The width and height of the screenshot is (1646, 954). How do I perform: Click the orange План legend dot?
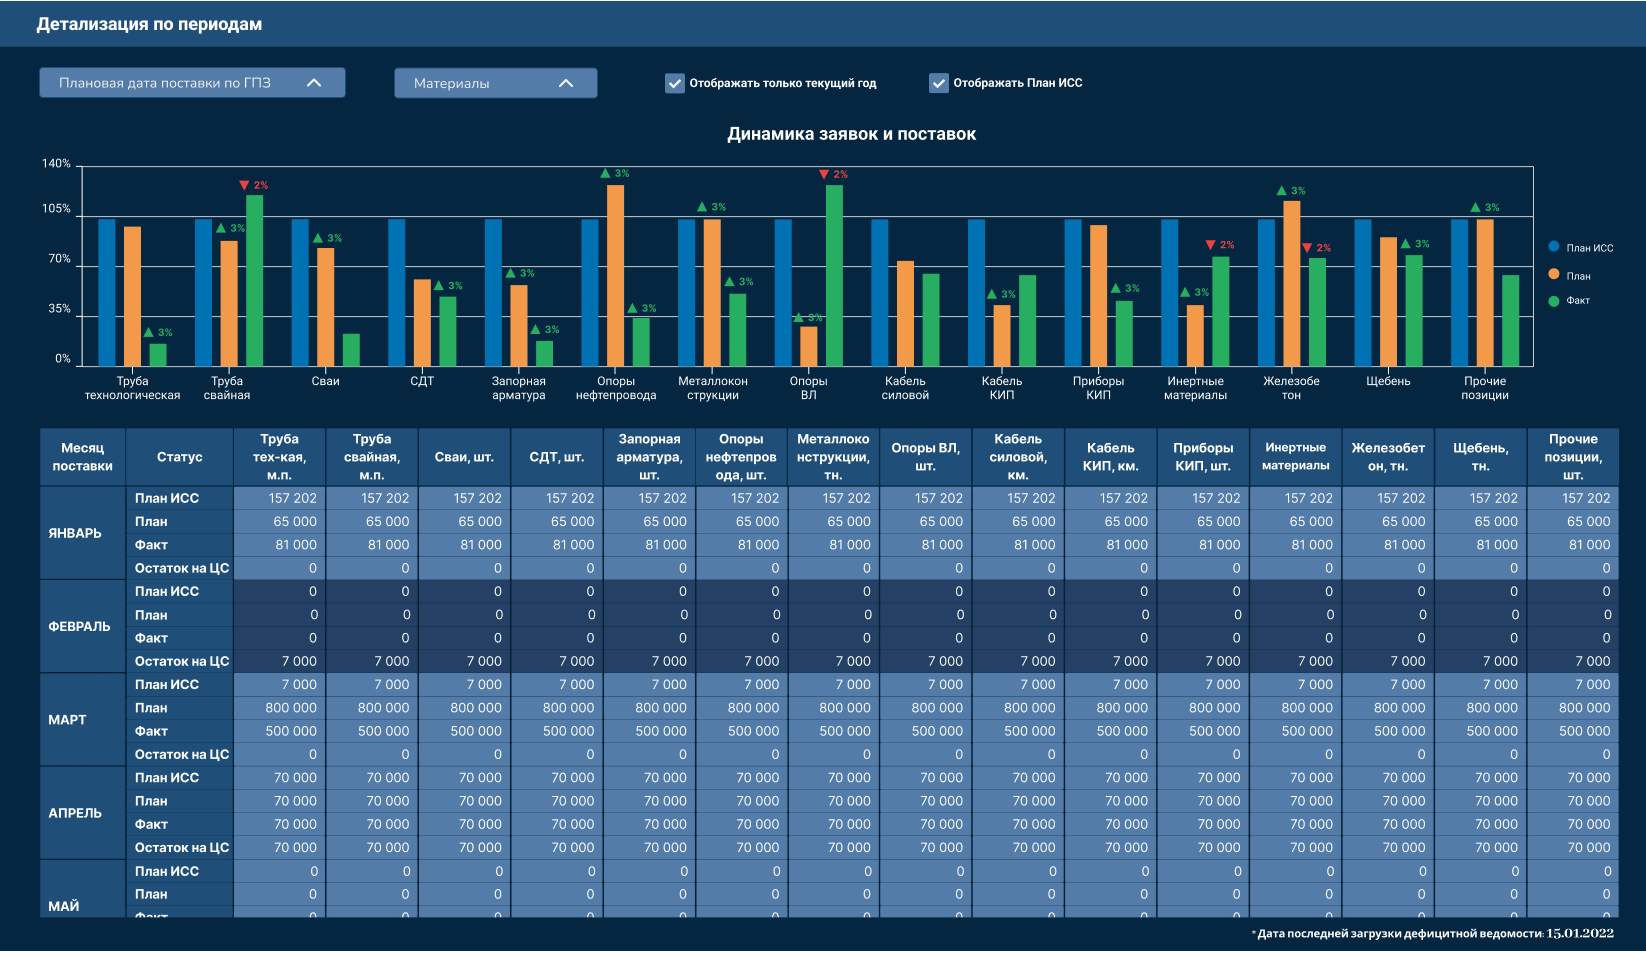[x=1553, y=274]
